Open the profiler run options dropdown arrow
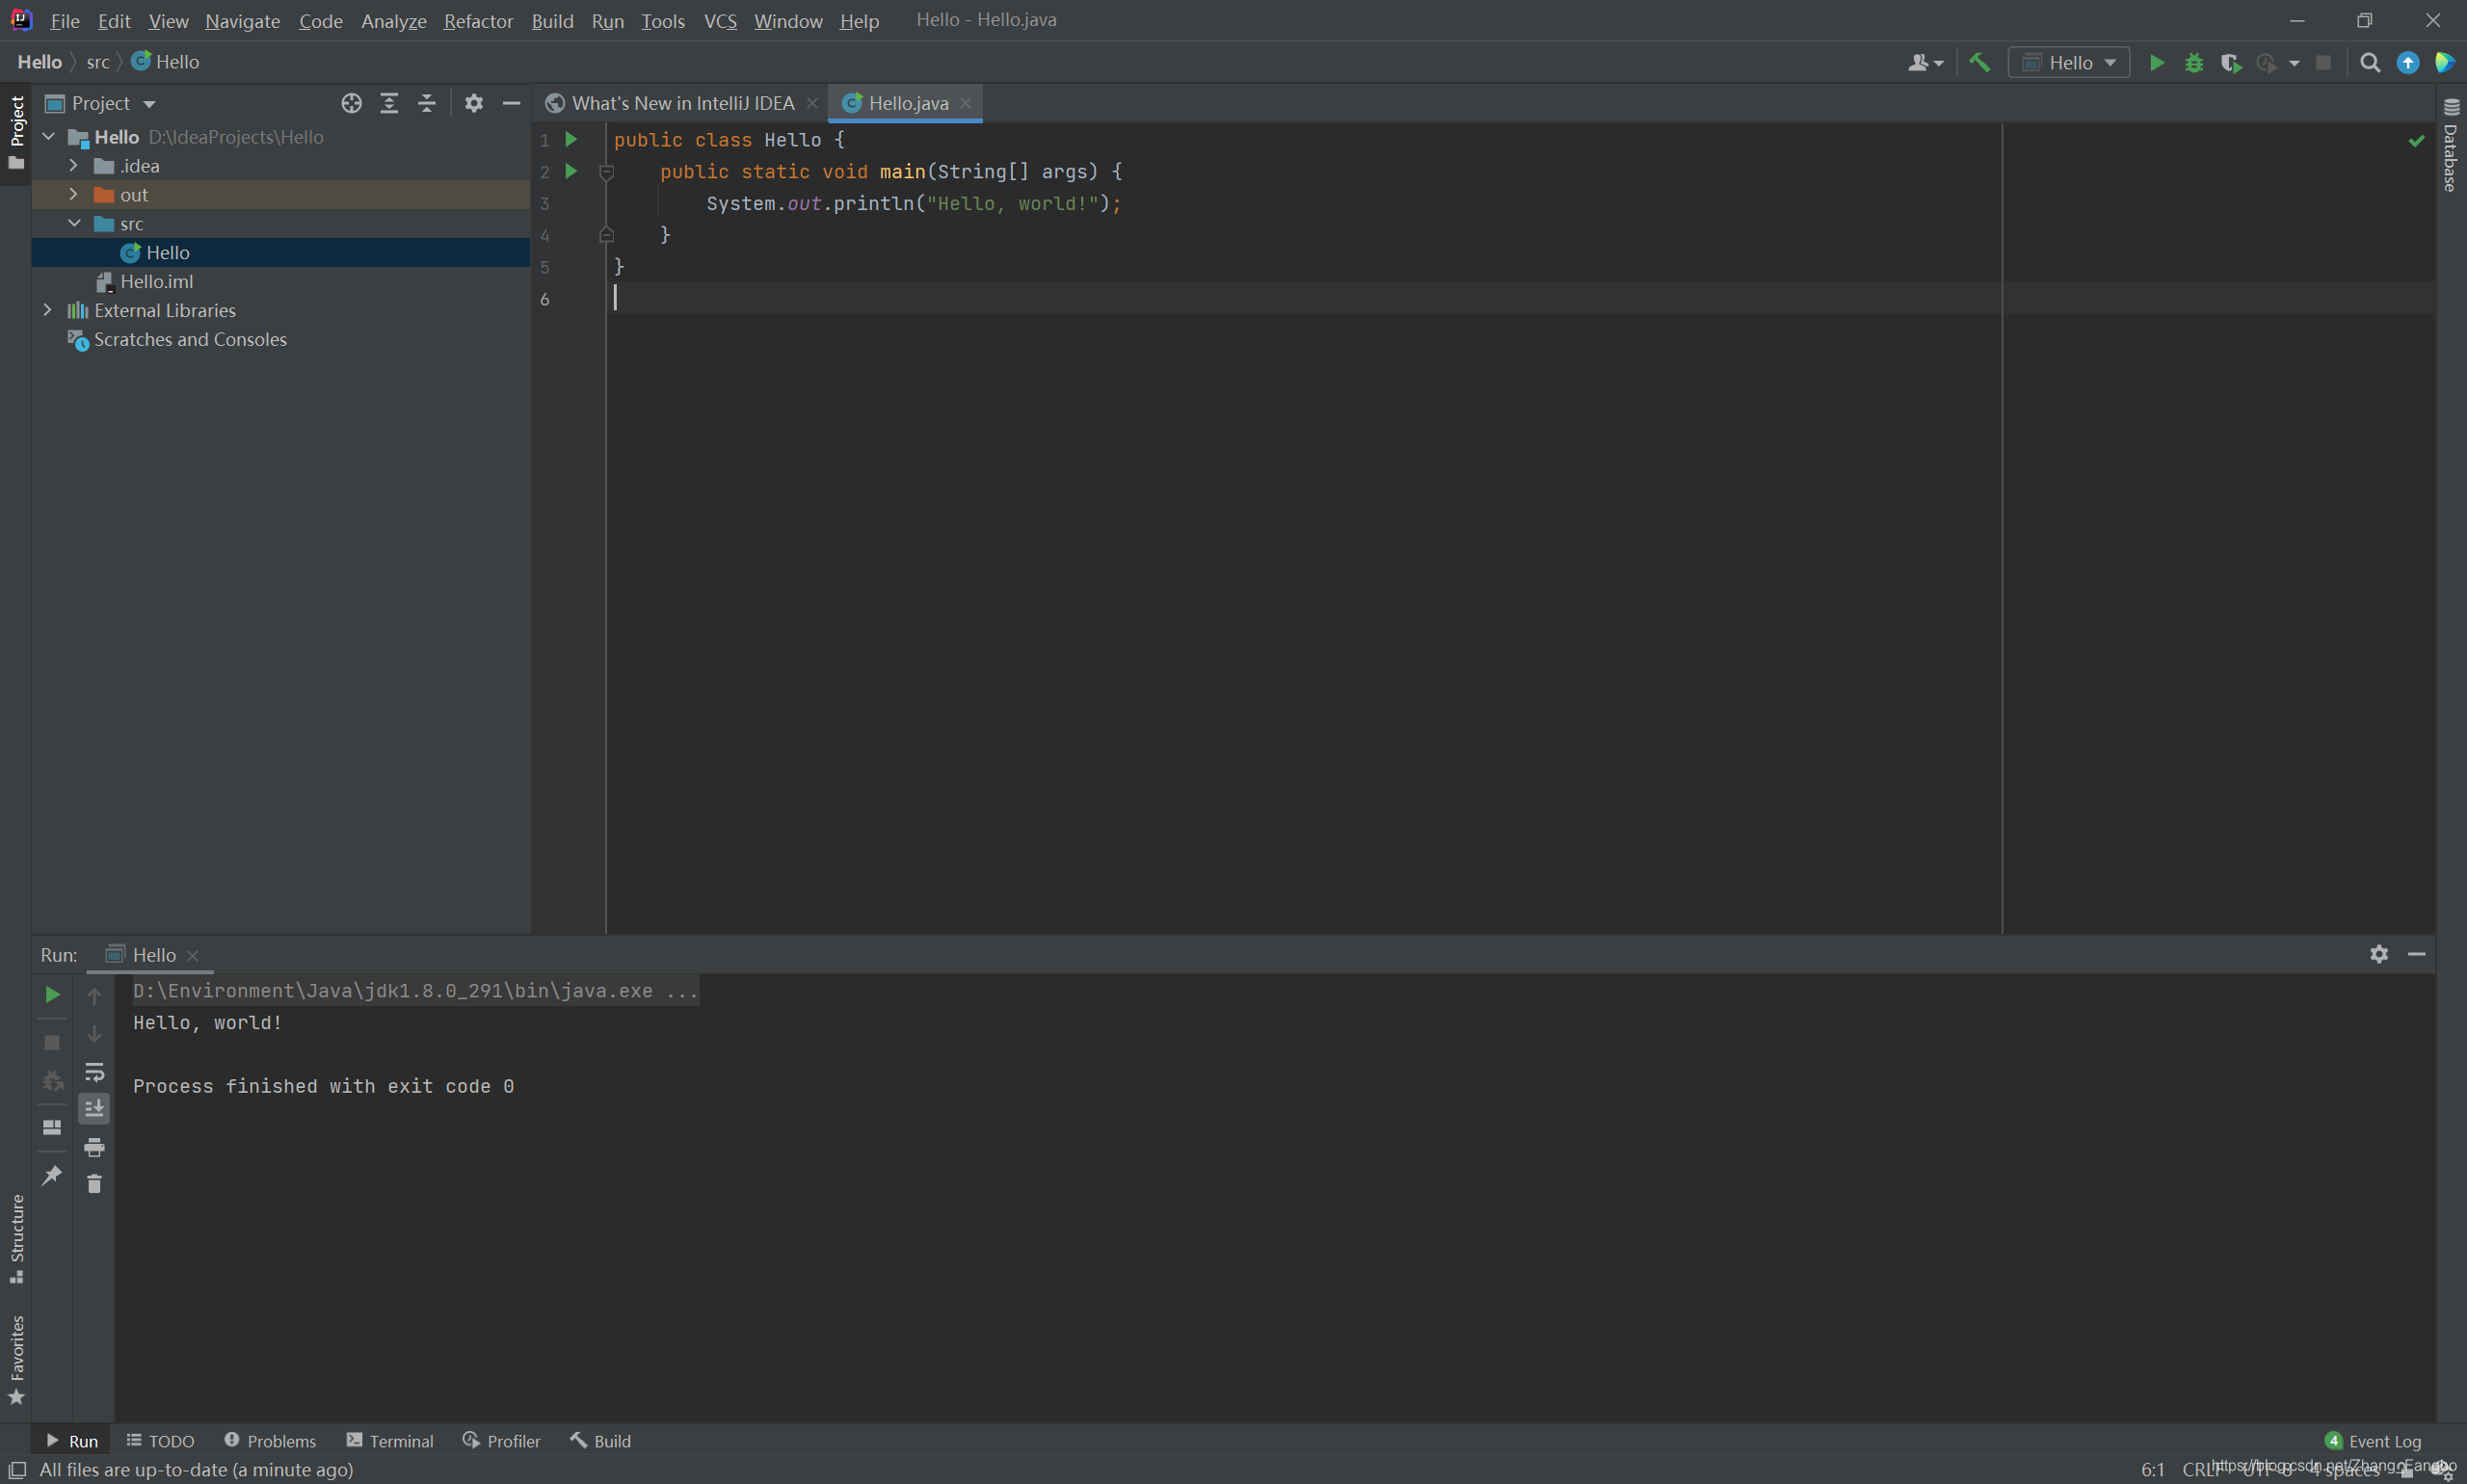The width and height of the screenshot is (2467, 1484). coord(2294,63)
